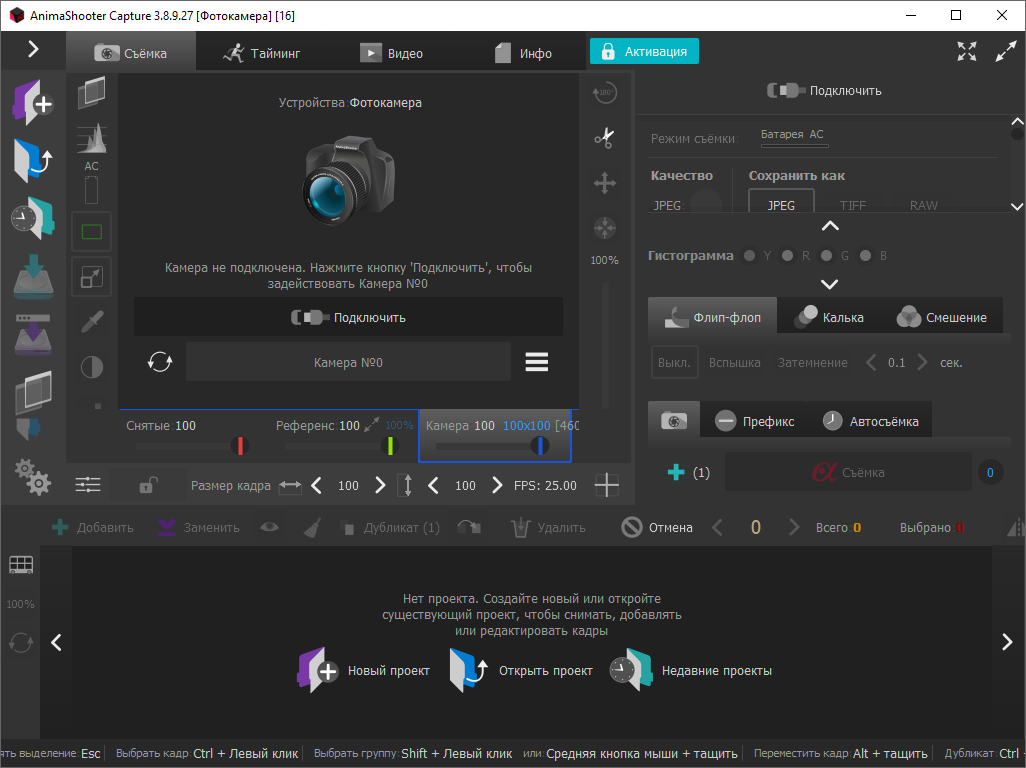Click the Отмена button
This screenshot has height=768, width=1026.
[656, 527]
